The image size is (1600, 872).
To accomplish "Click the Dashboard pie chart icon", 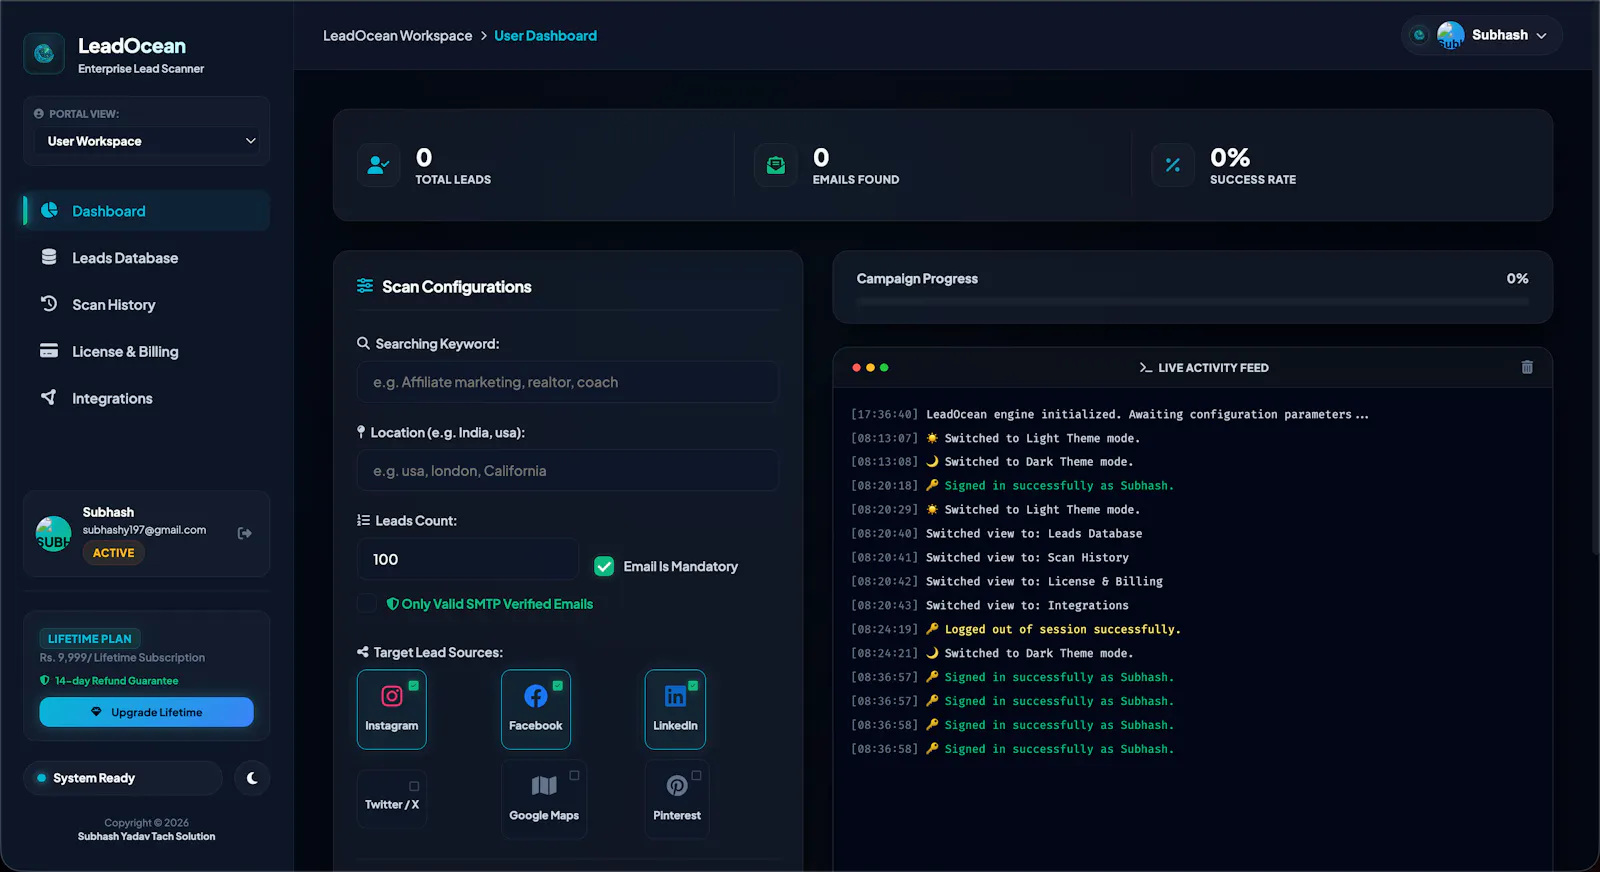I will click(x=49, y=210).
